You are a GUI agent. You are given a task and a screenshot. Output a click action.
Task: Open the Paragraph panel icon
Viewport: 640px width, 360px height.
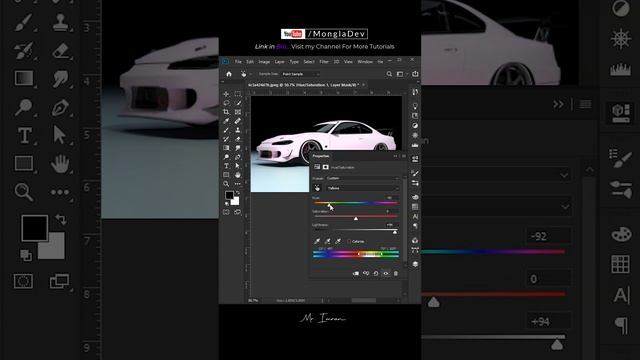click(415, 226)
